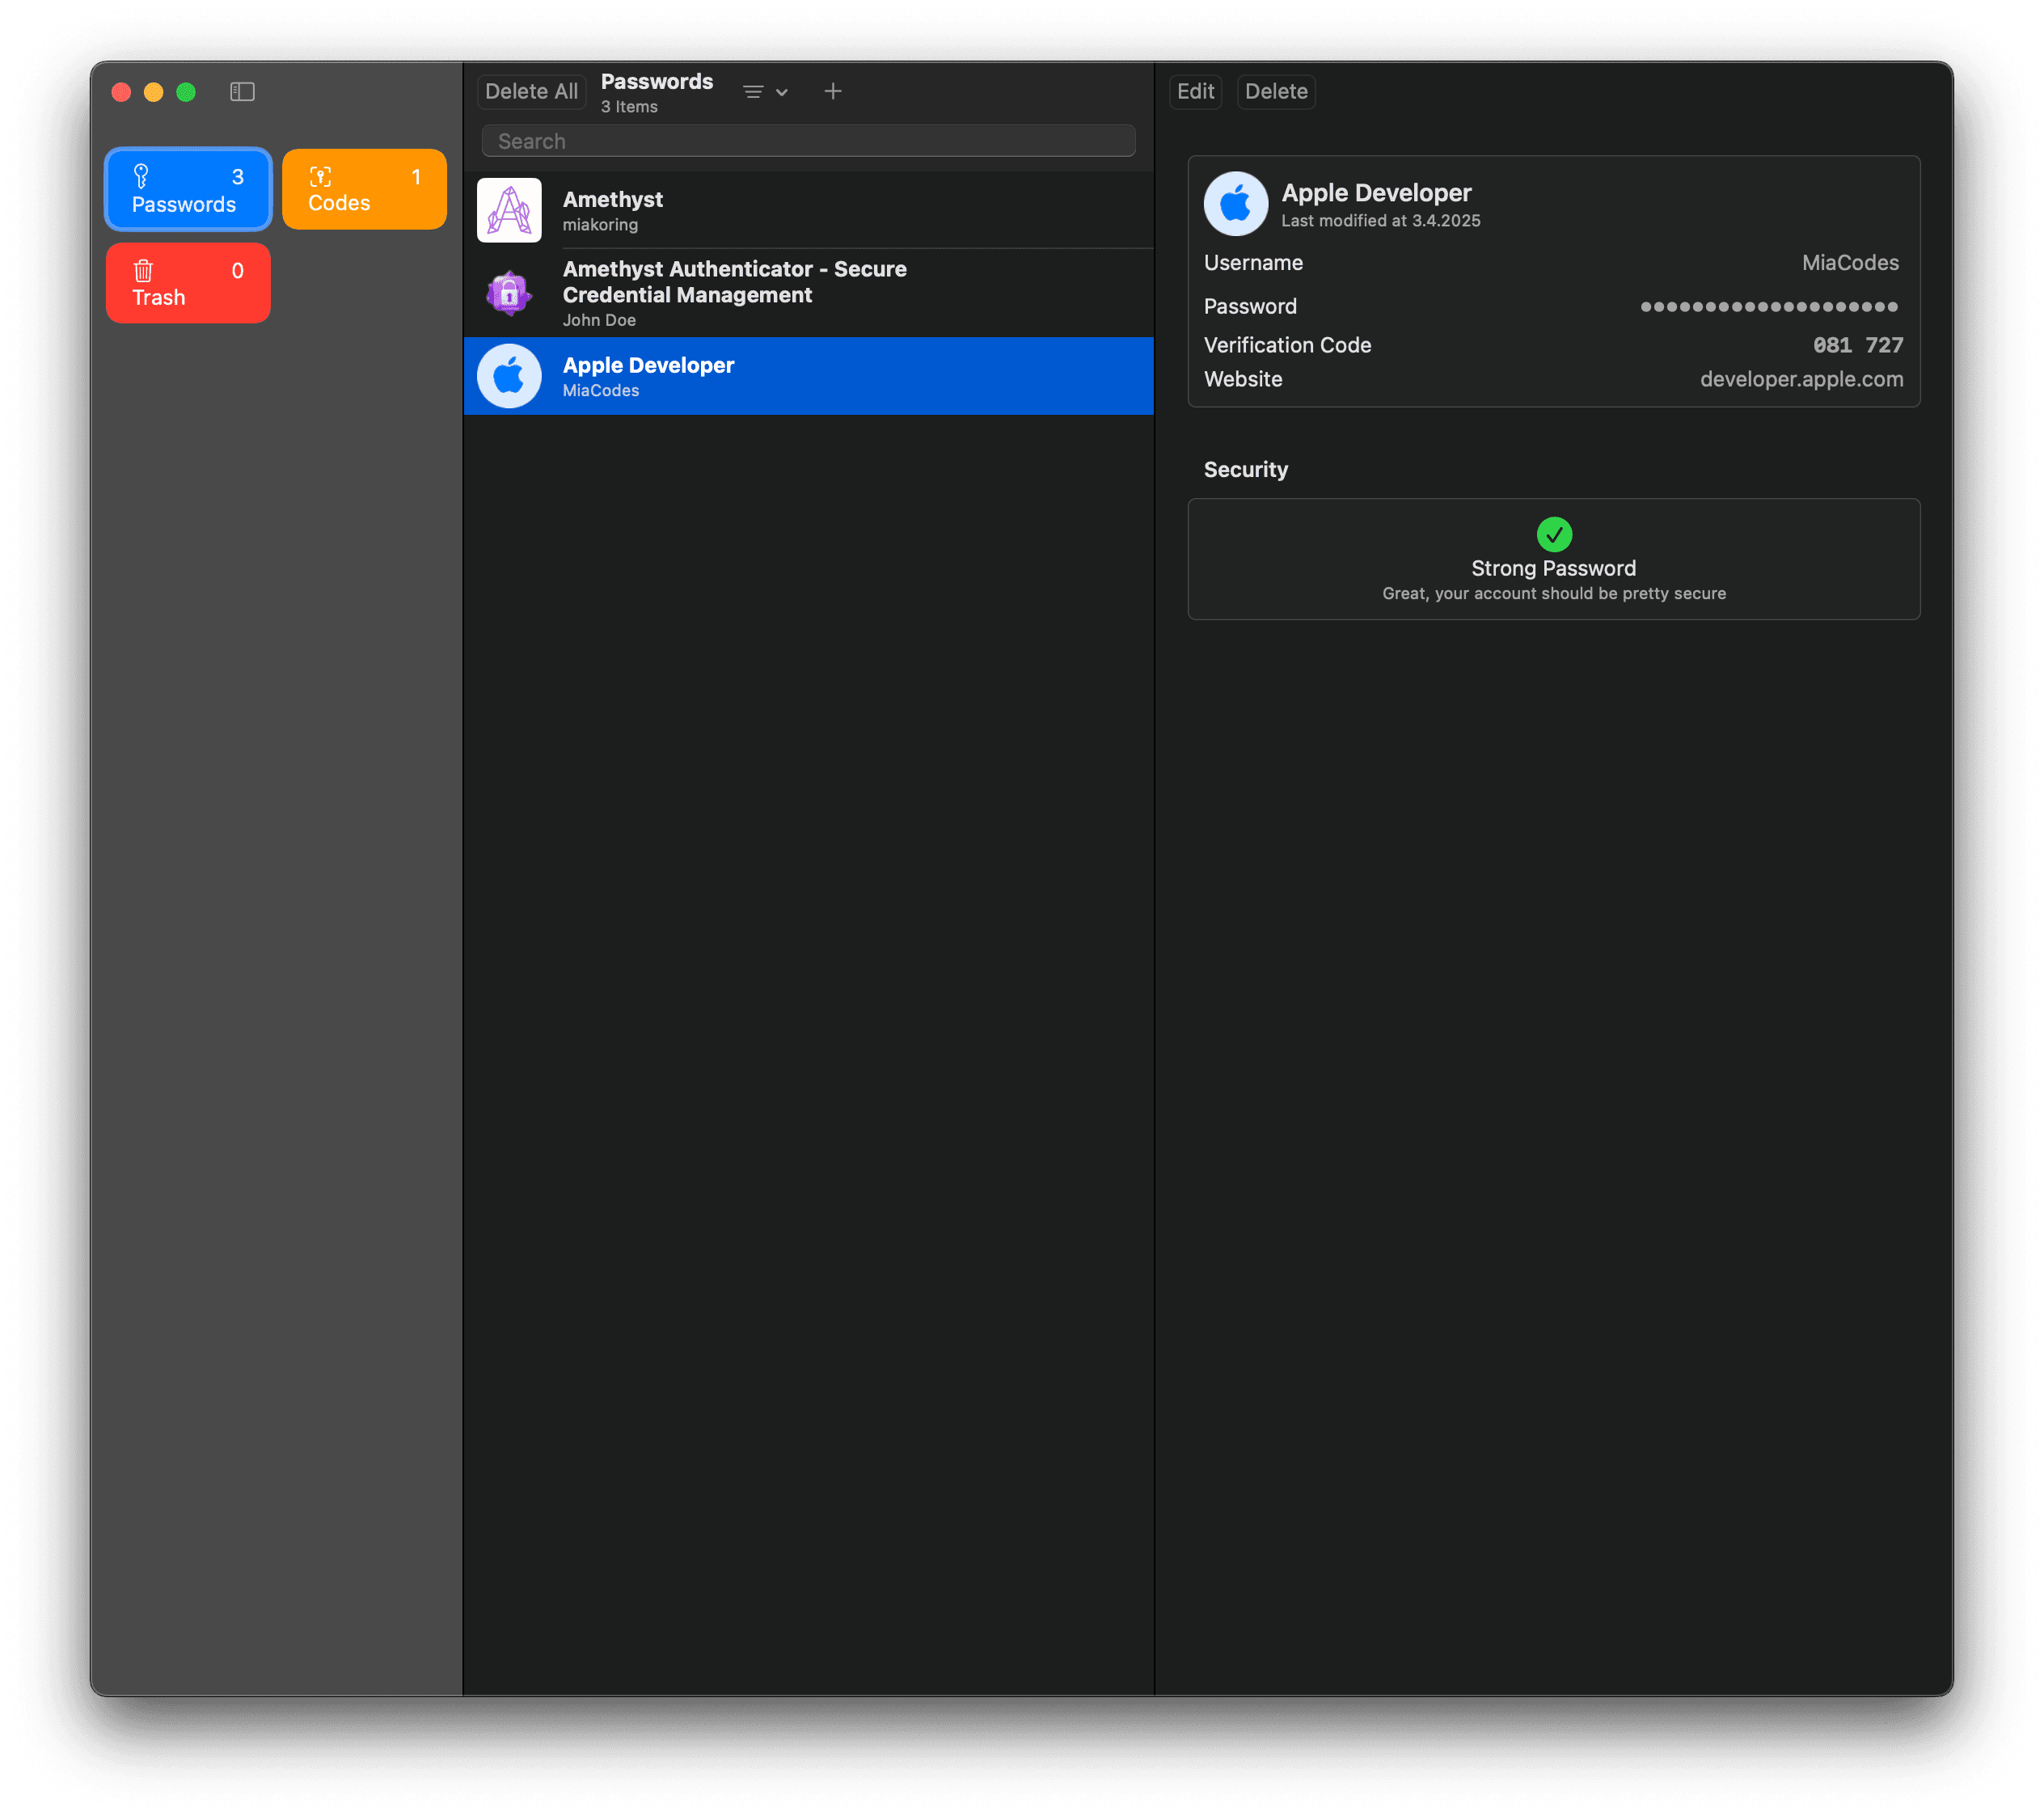
Task: Click the Amethyst app icon in list
Action: 509,210
